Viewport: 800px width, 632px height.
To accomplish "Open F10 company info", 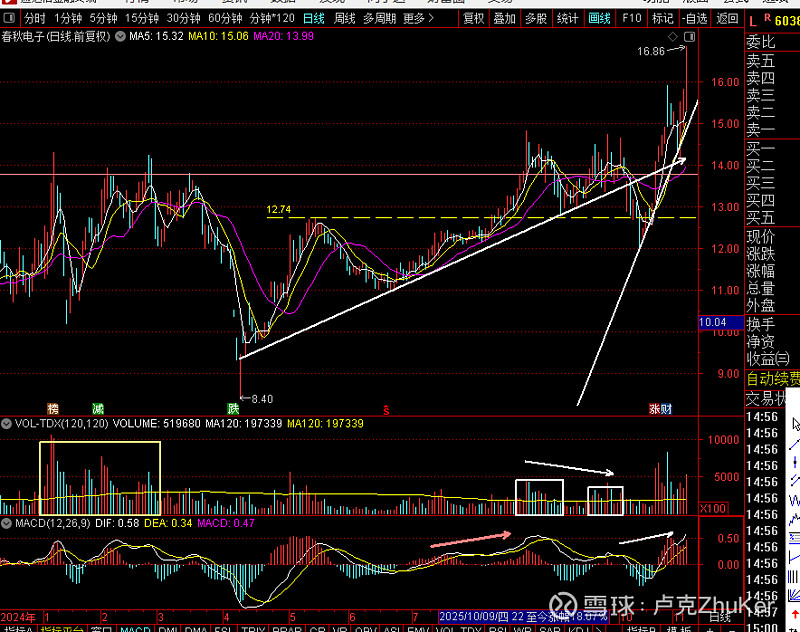I will click(631, 19).
